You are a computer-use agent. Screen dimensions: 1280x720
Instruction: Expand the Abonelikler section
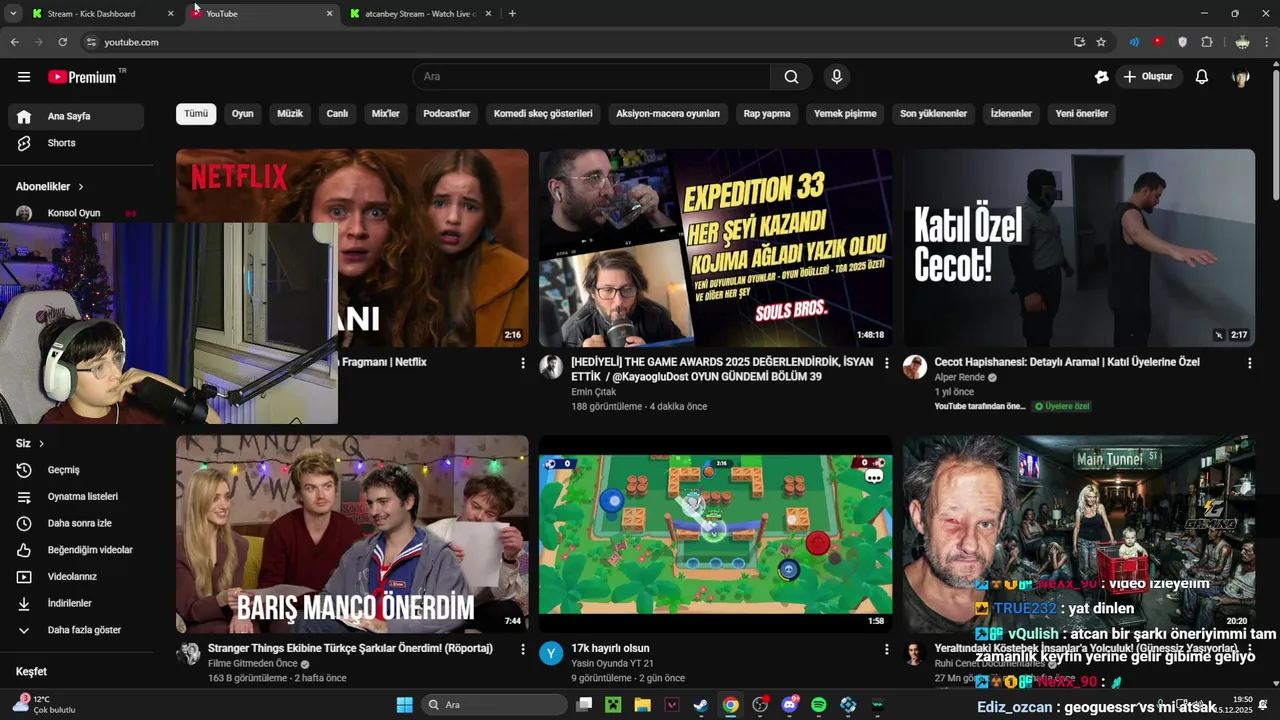[x=50, y=187]
